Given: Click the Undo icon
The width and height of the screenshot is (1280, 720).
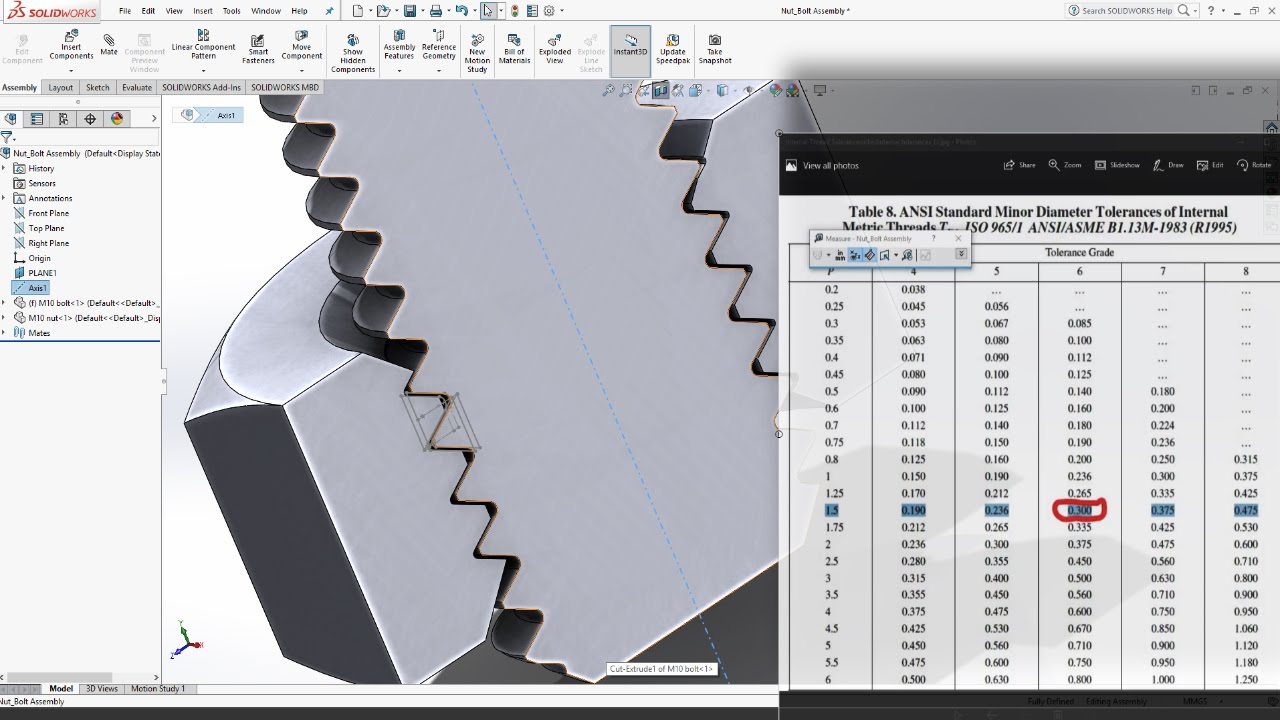Looking at the screenshot, I should 461,10.
